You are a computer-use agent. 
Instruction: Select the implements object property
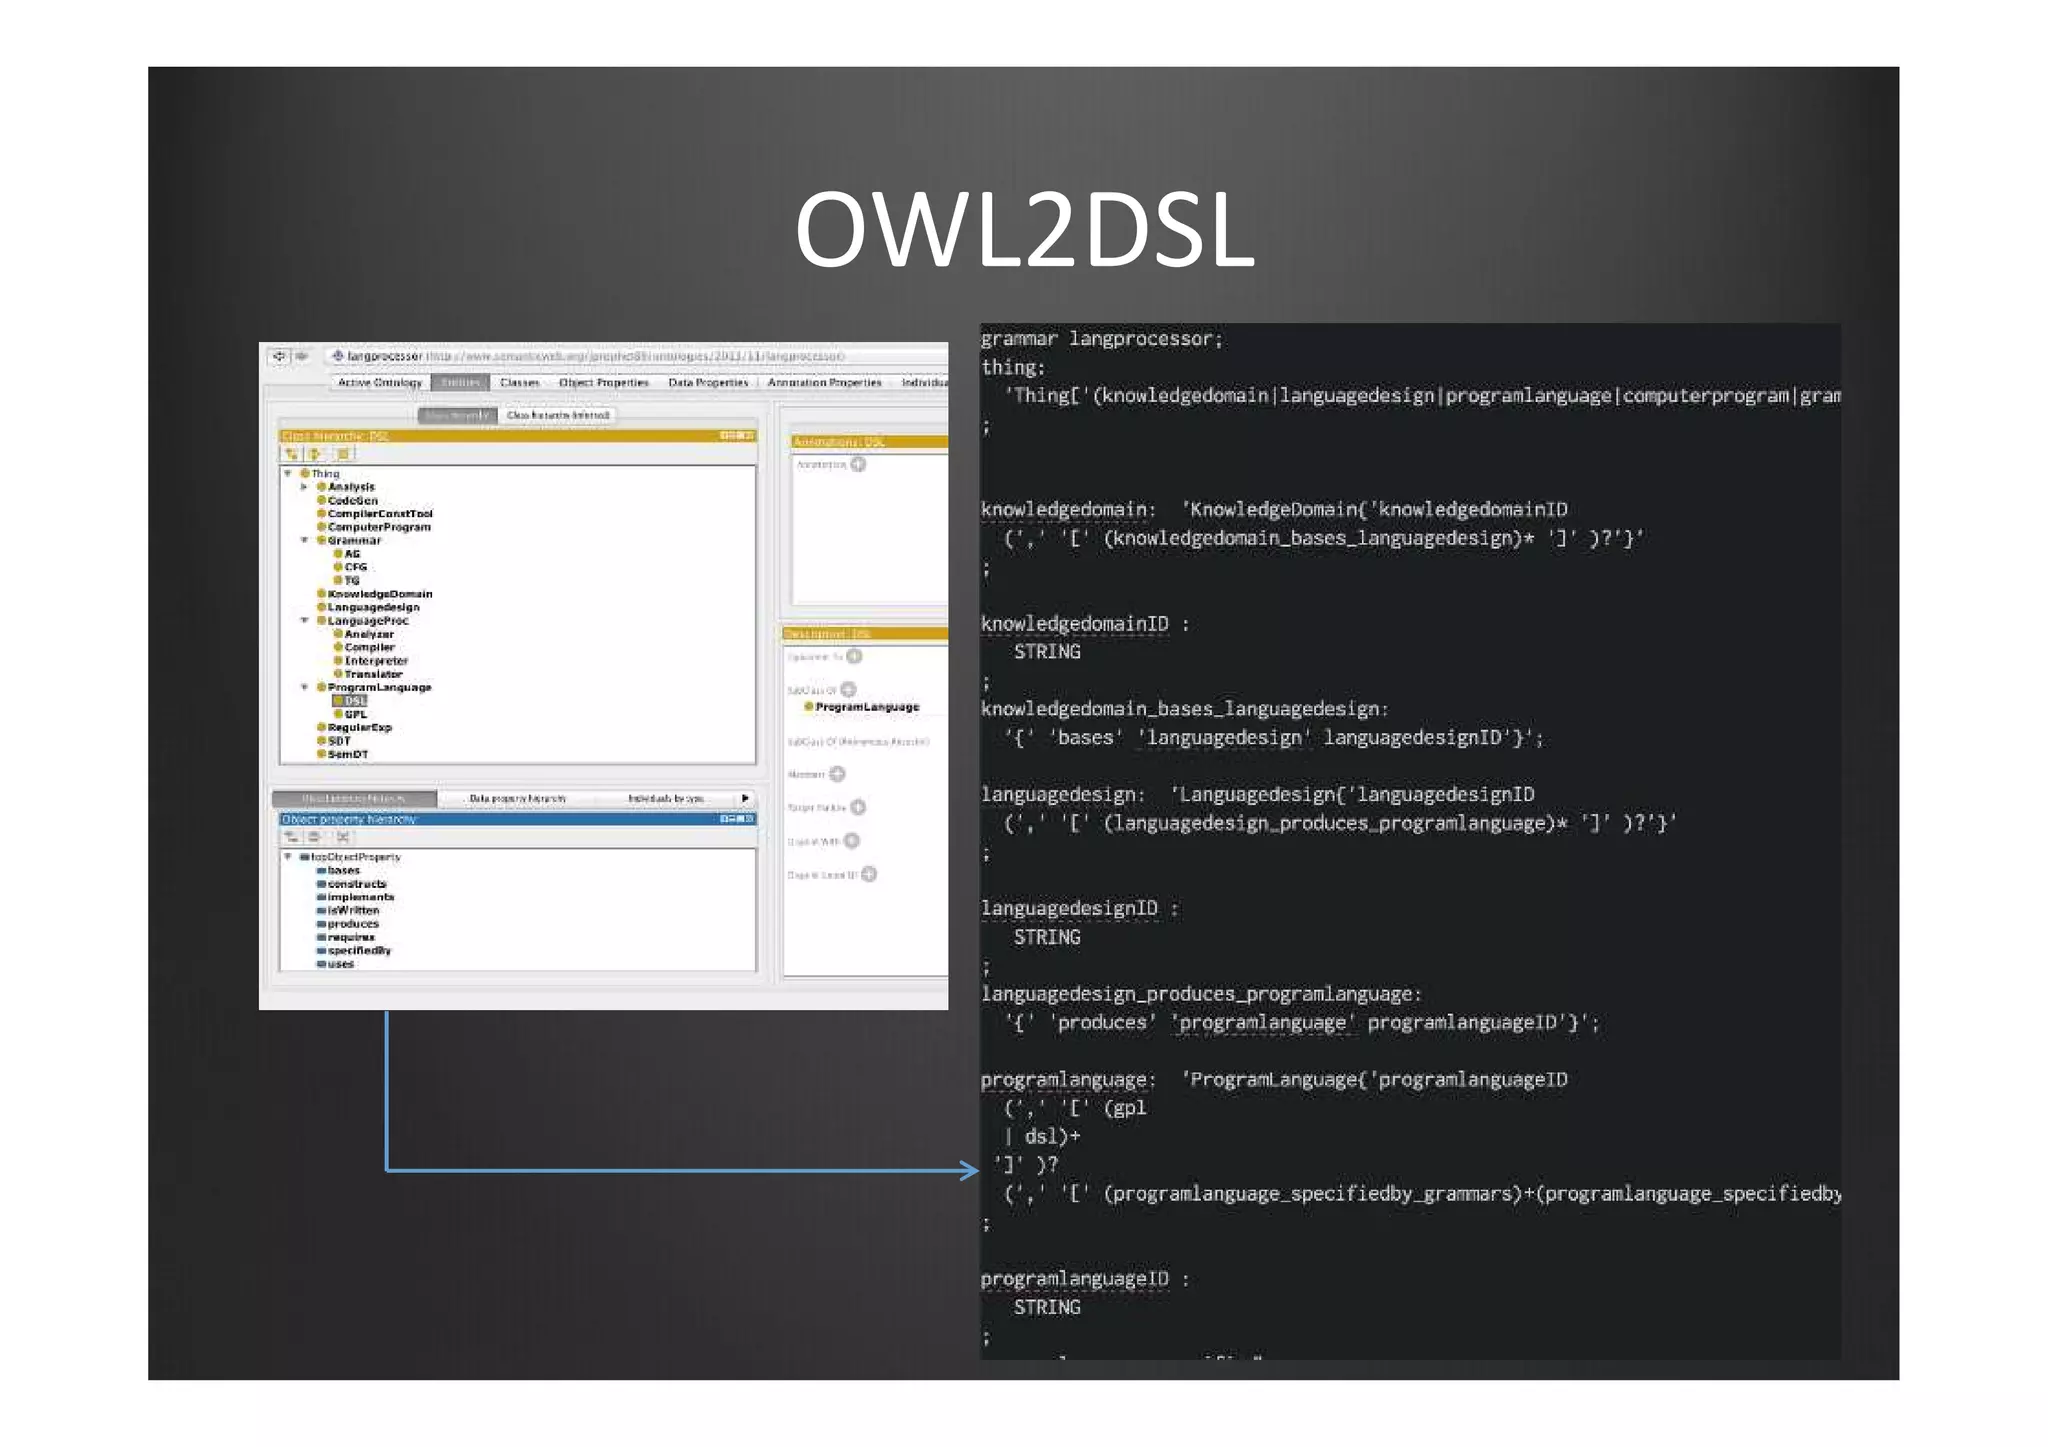click(x=355, y=897)
